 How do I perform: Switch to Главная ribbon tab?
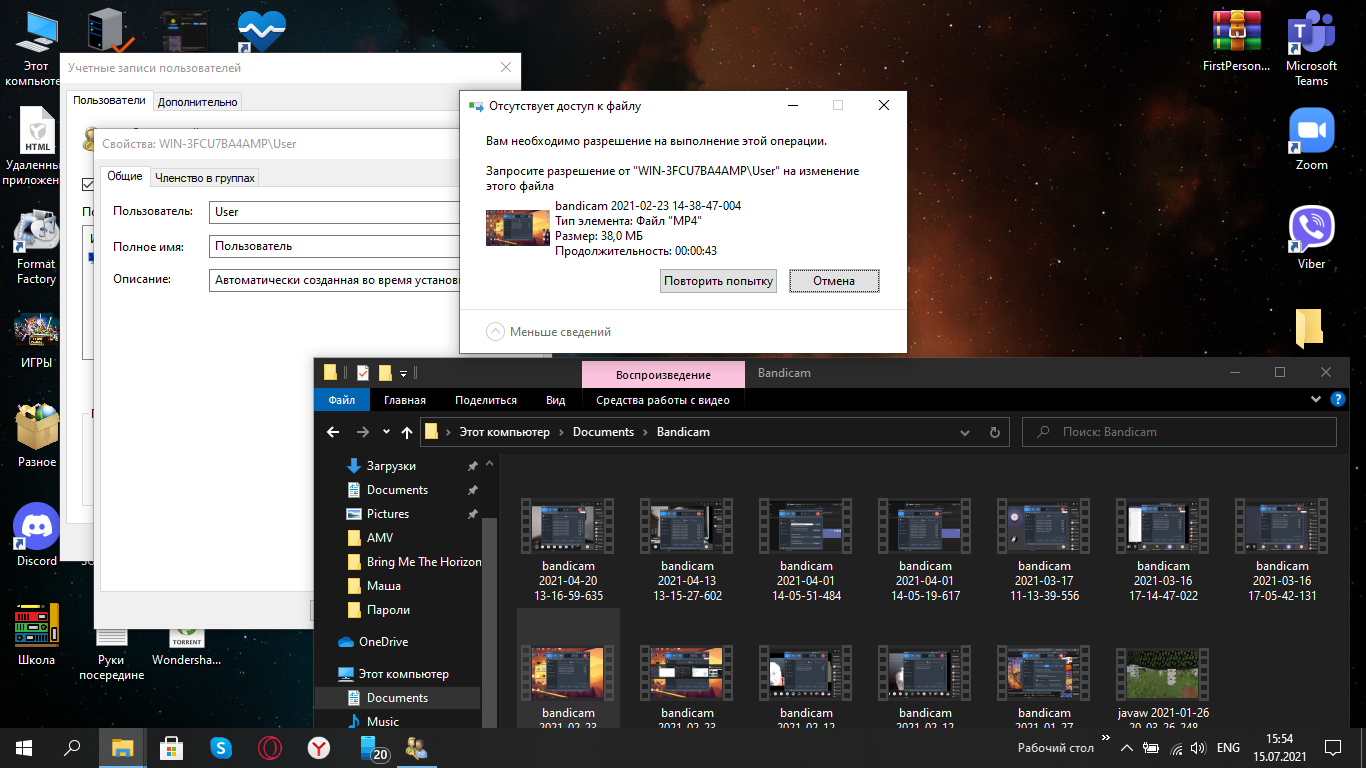click(405, 400)
